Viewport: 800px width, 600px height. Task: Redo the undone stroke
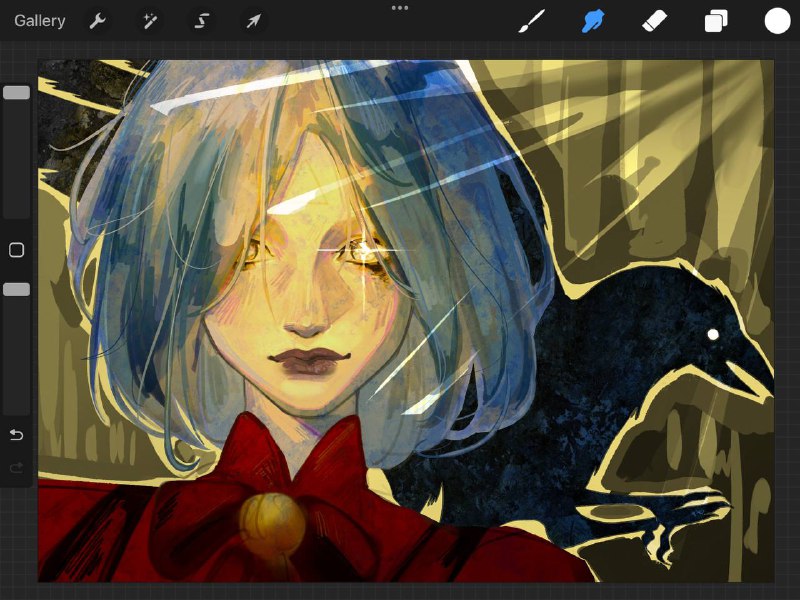(16, 467)
